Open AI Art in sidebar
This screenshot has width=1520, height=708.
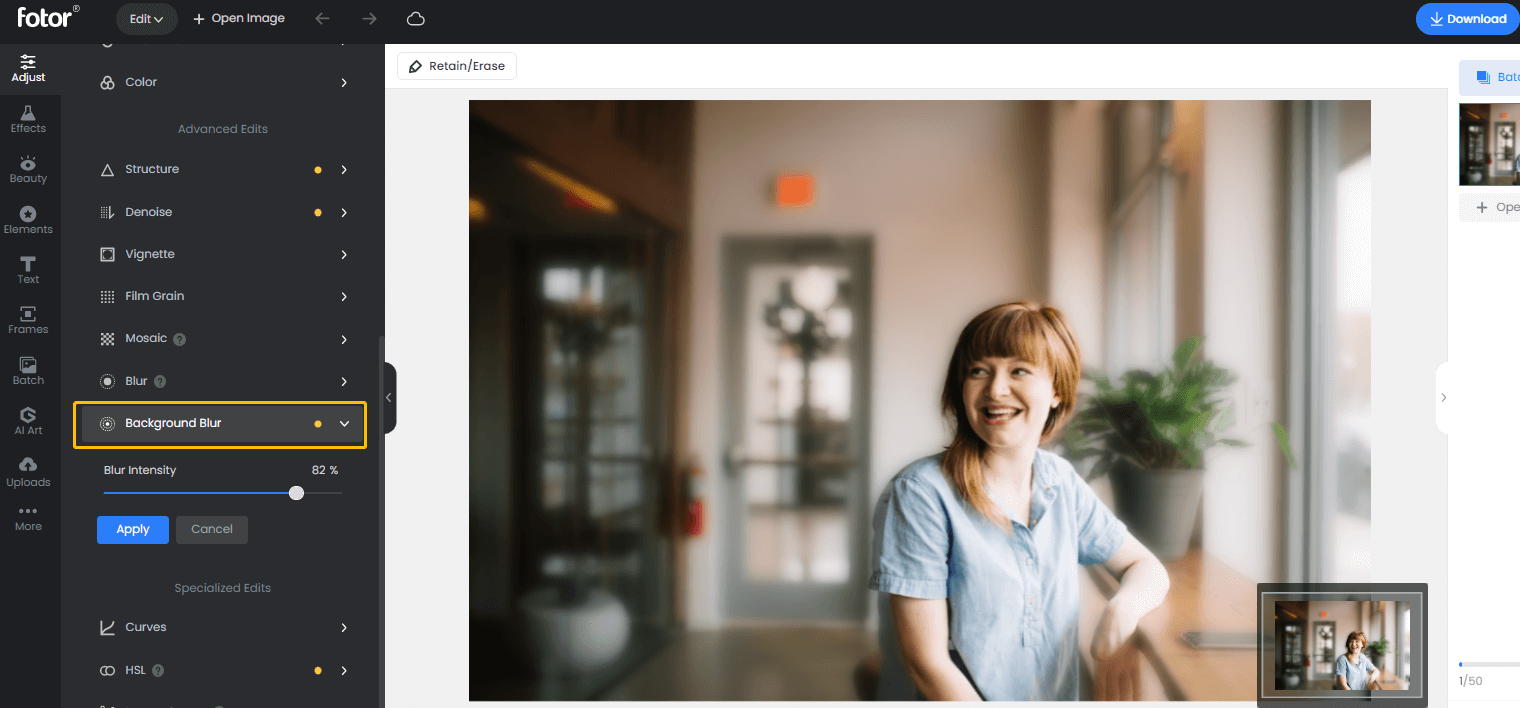click(x=28, y=421)
